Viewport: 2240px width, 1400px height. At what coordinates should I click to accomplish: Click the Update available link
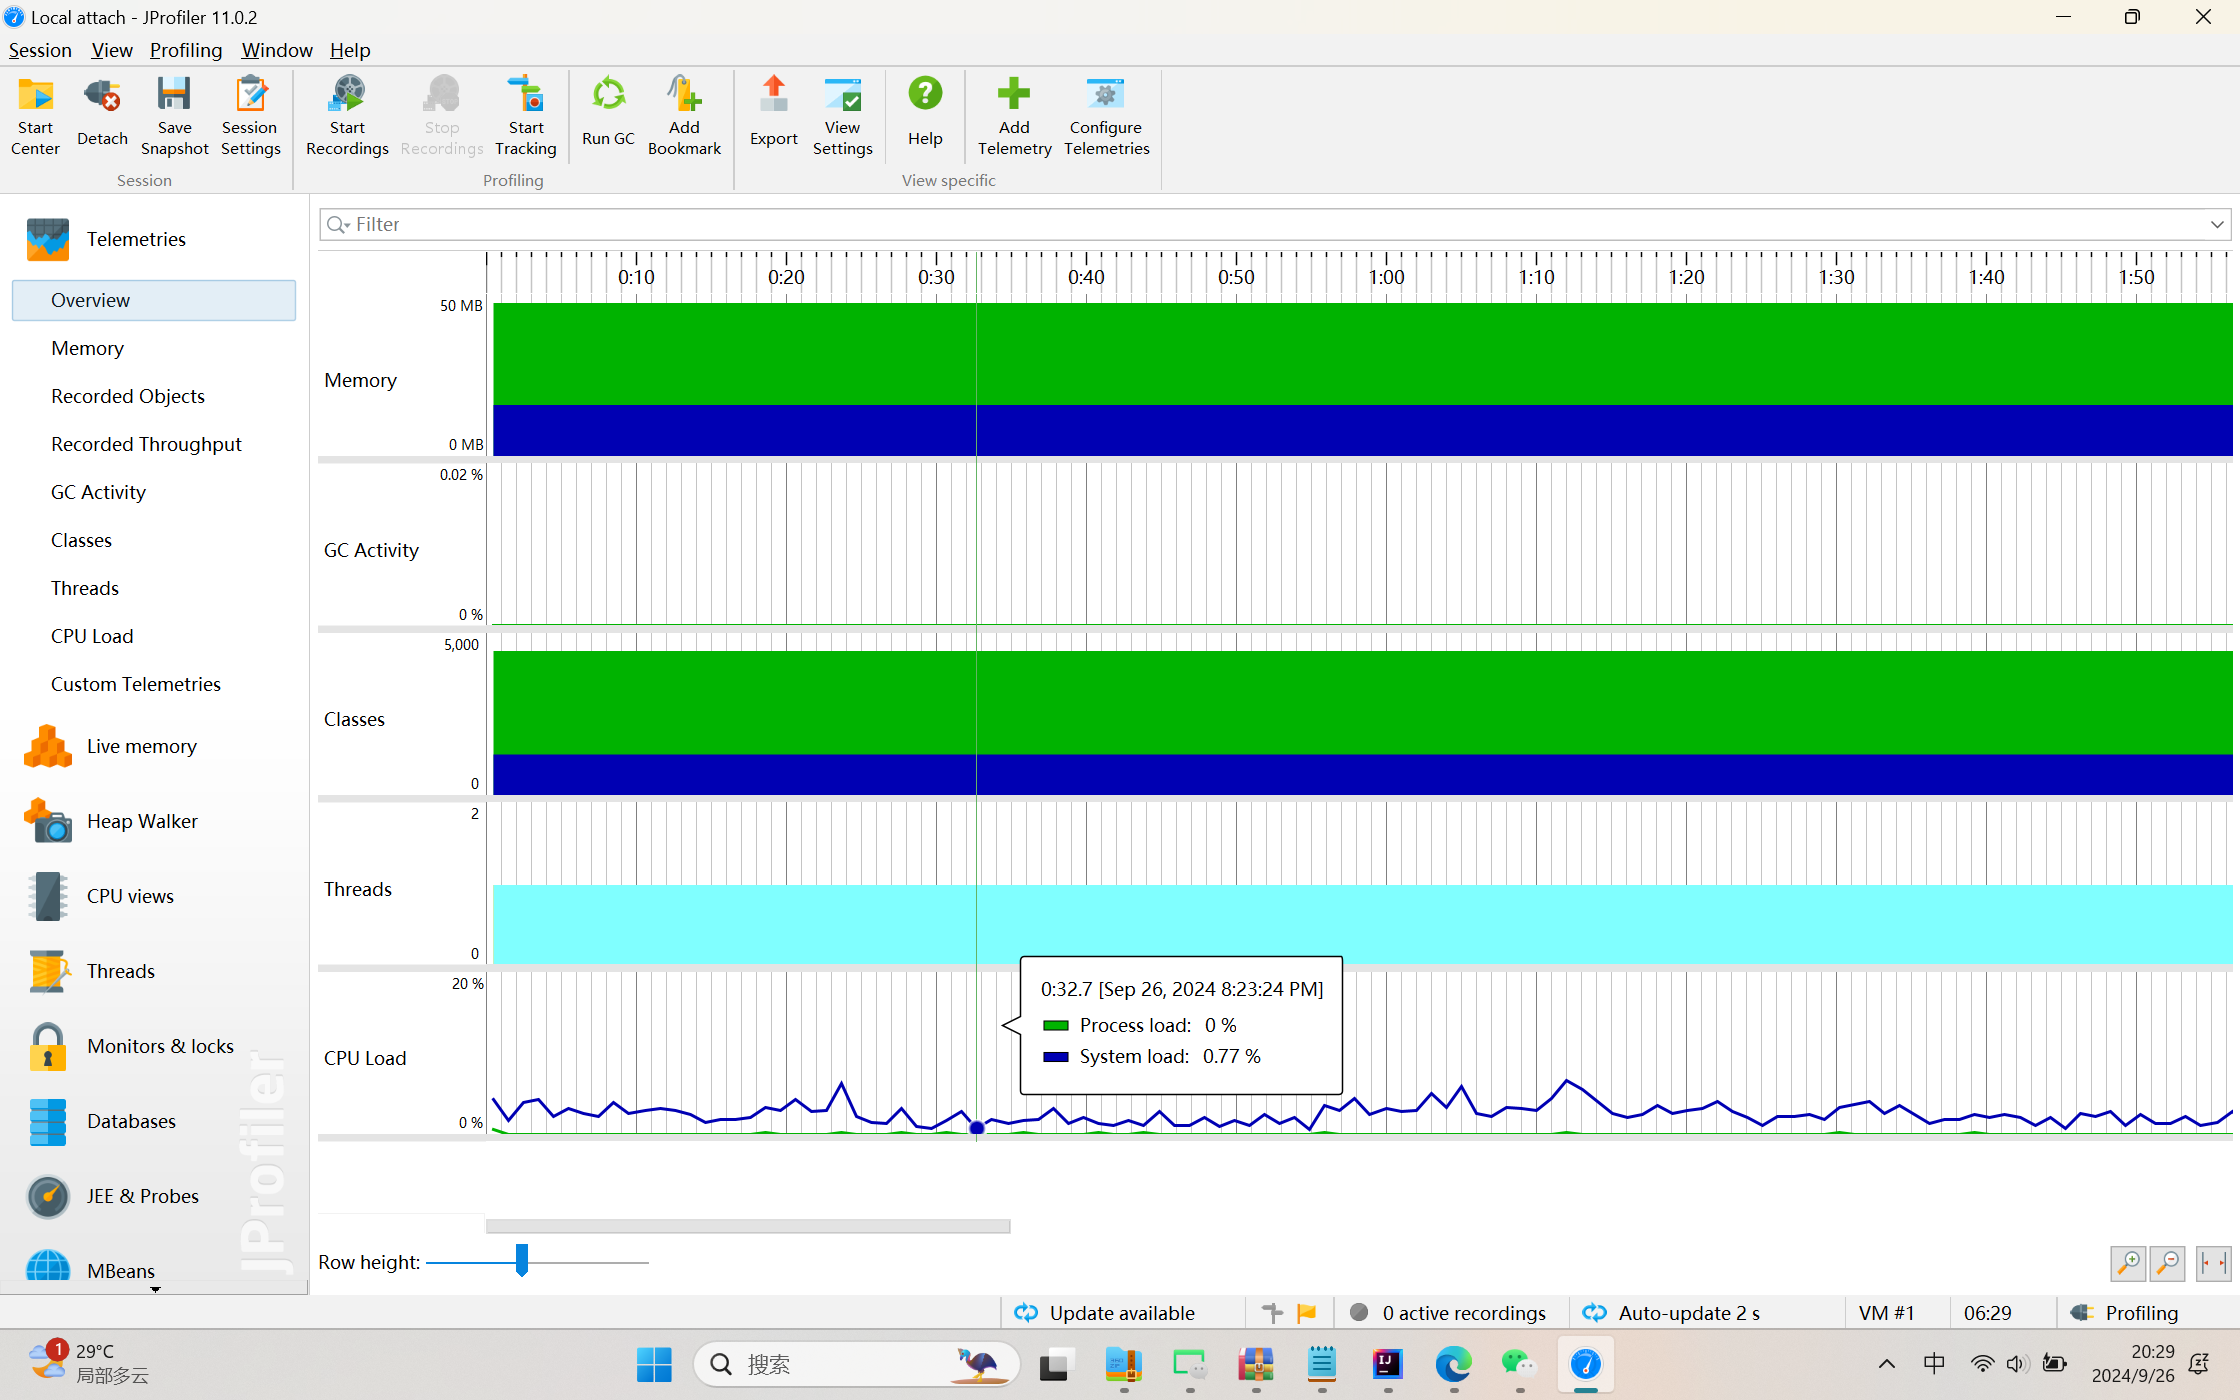[x=1105, y=1313]
